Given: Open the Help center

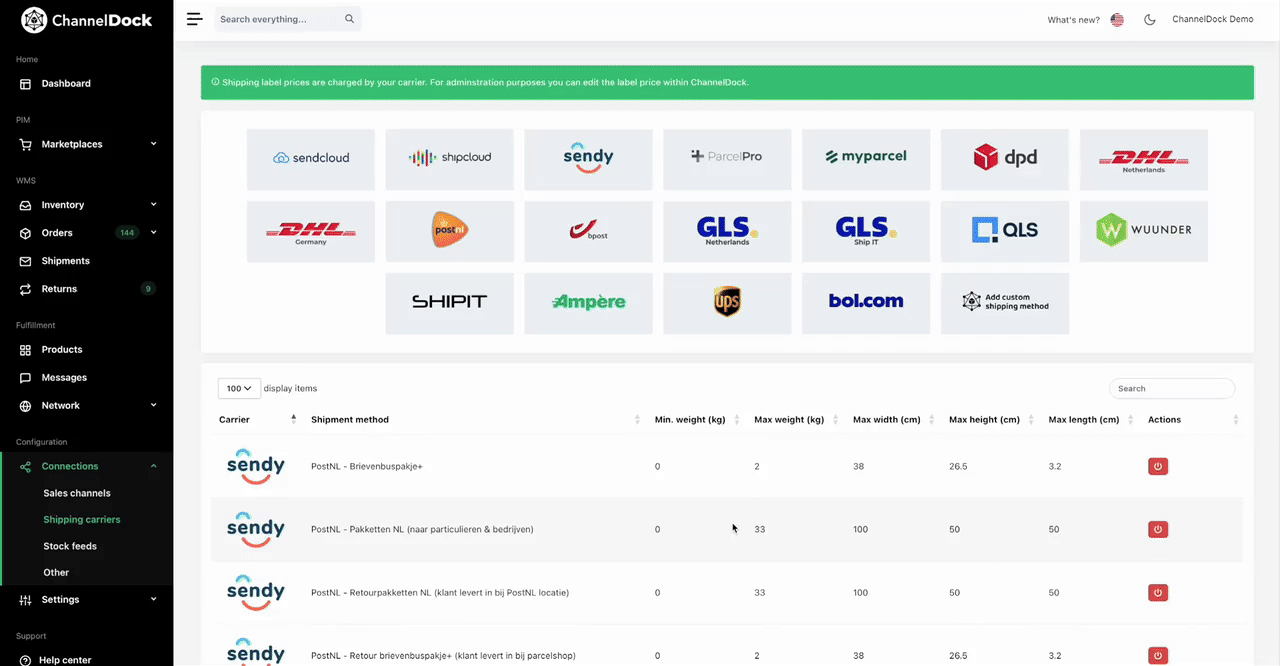Looking at the screenshot, I should pos(65,660).
